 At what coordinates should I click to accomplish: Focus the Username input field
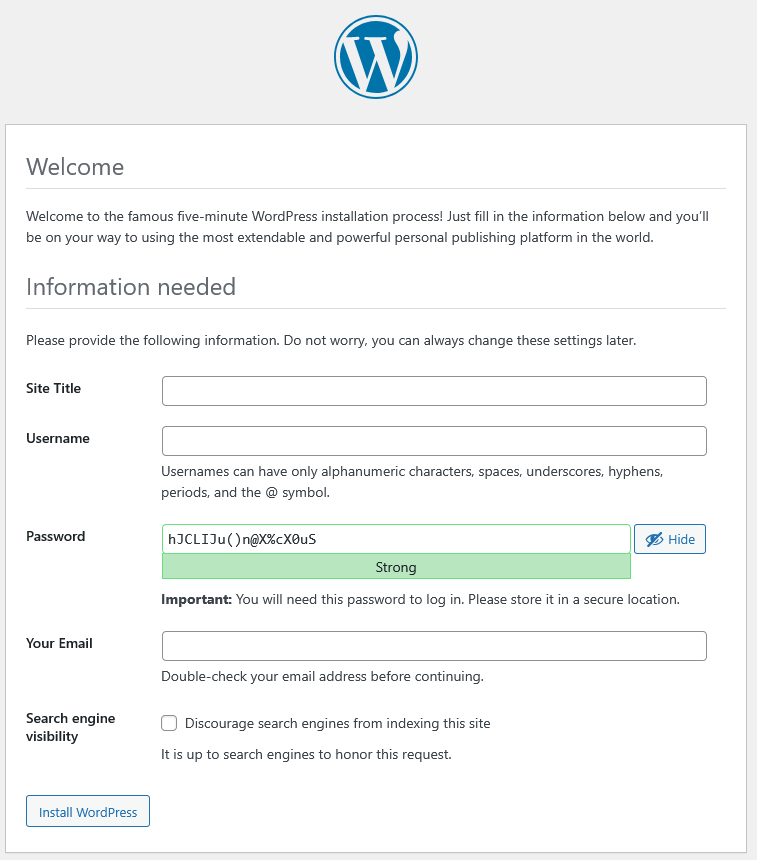[x=434, y=441]
